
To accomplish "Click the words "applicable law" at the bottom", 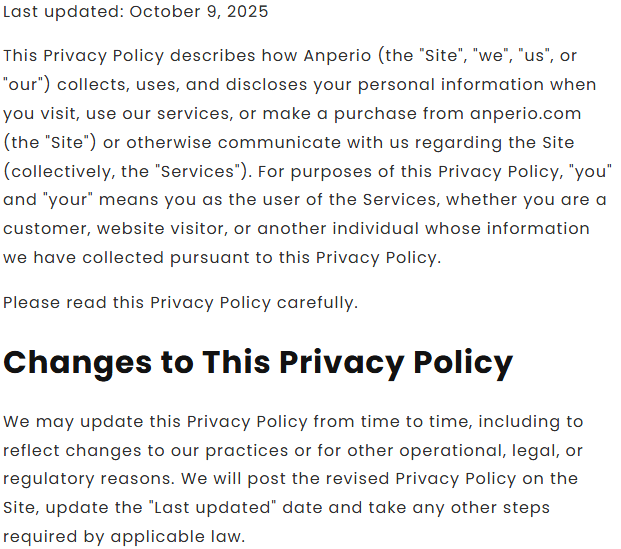I will (x=175, y=536).
